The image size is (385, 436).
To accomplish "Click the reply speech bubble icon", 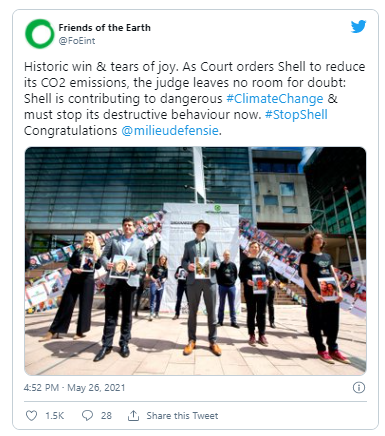I will [87, 415].
